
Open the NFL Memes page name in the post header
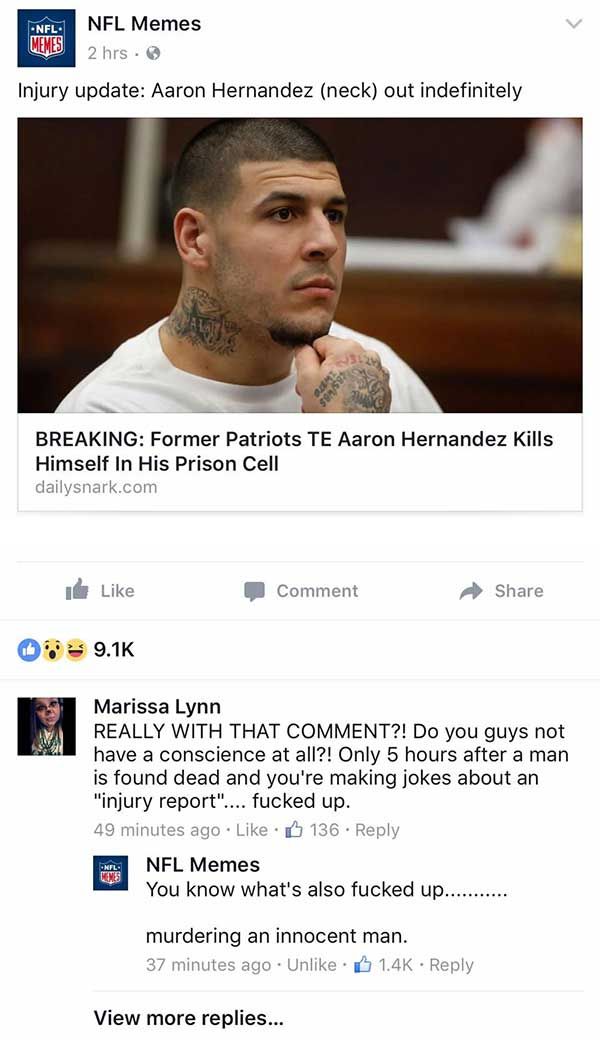(x=144, y=23)
